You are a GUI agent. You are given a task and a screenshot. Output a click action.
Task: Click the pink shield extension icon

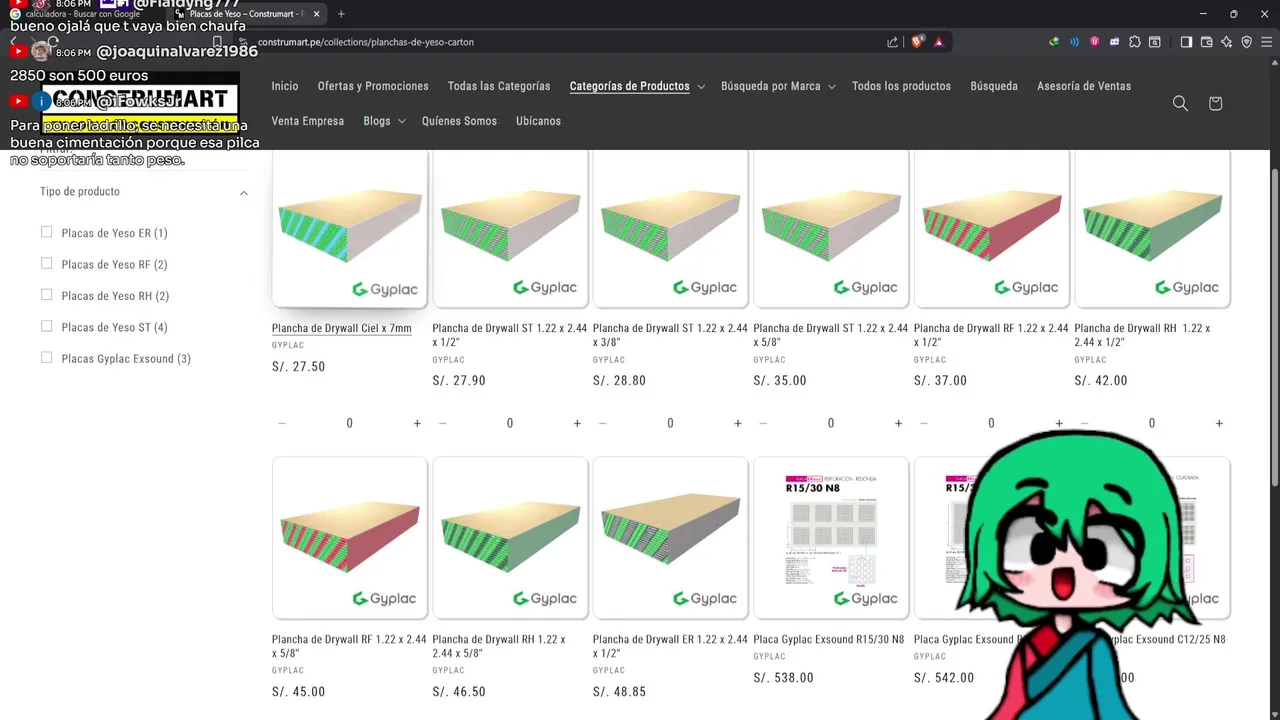pyautogui.click(x=1095, y=42)
